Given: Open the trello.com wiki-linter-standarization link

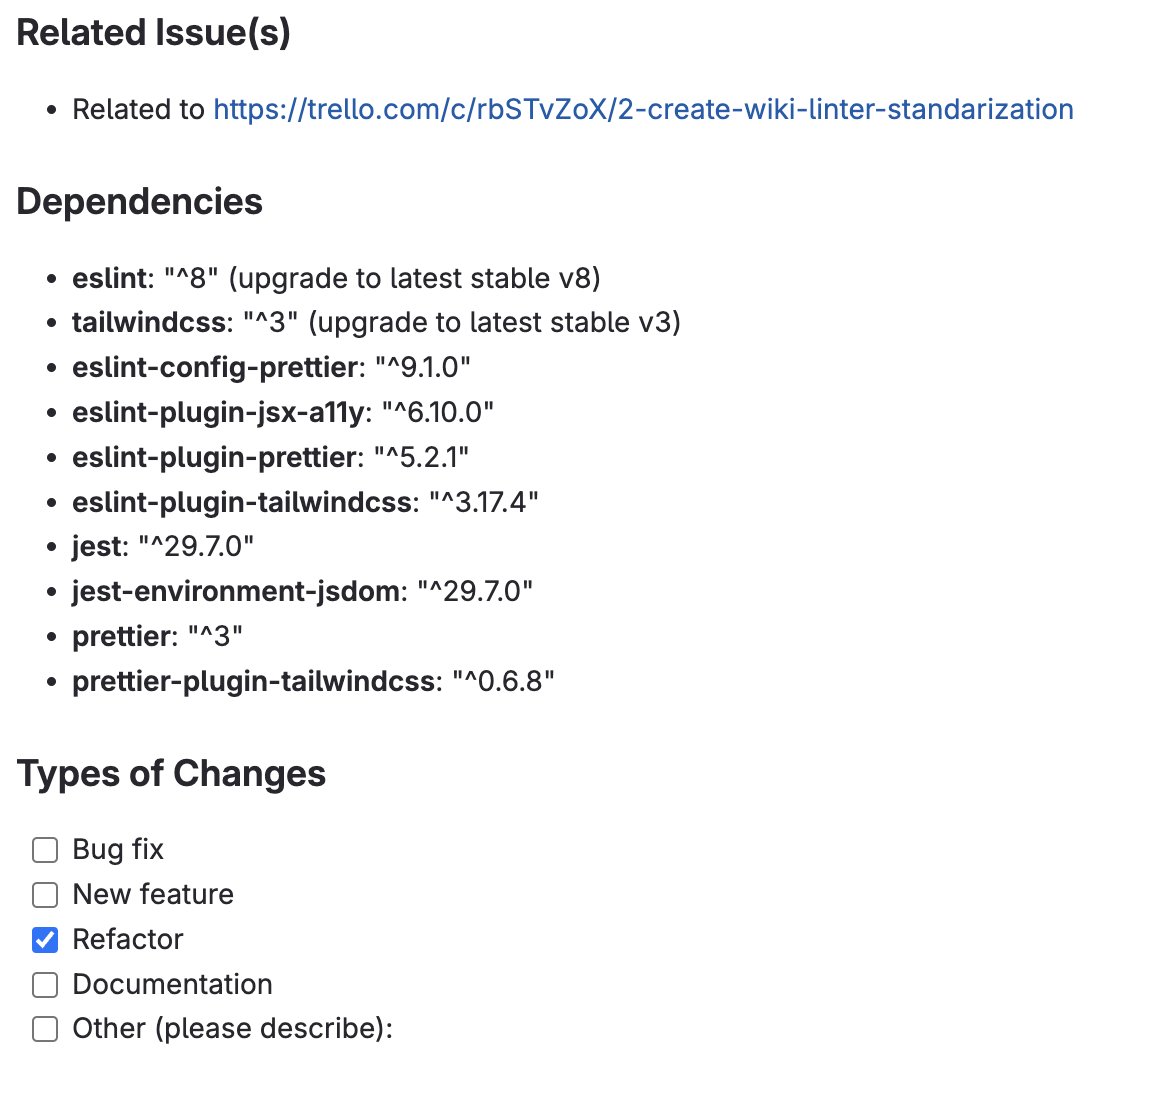Looking at the screenshot, I should click(643, 109).
